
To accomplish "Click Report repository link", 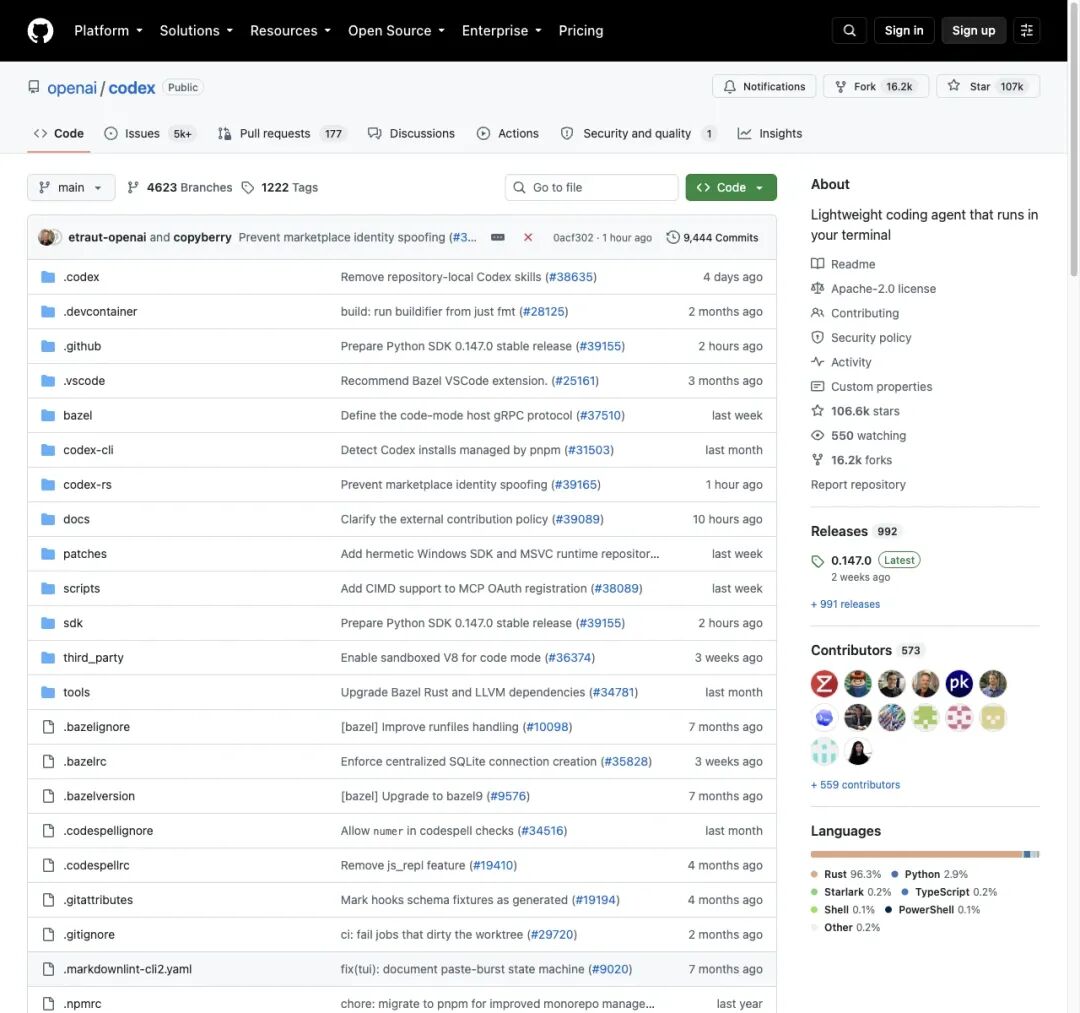I will click(858, 485).
